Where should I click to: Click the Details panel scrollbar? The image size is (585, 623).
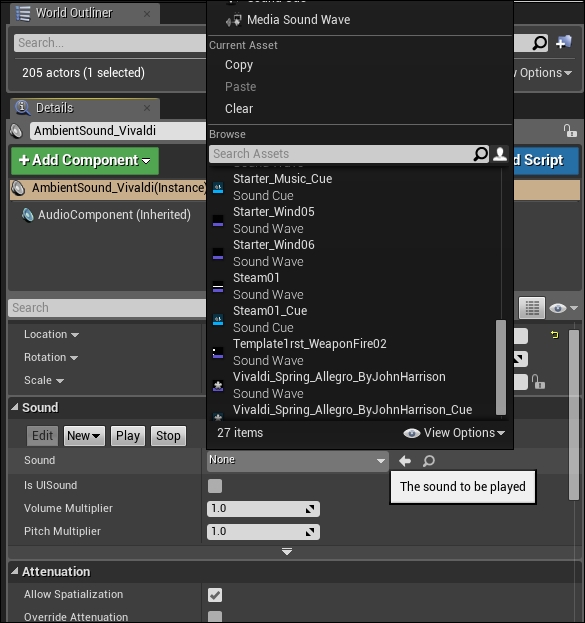[x=573, y=415]
